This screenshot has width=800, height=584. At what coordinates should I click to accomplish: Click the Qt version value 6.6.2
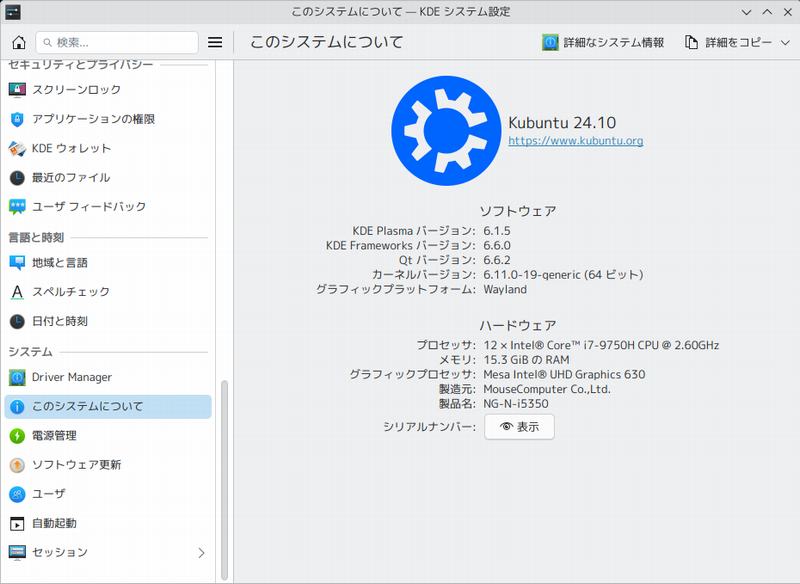[x=497, y=260]
